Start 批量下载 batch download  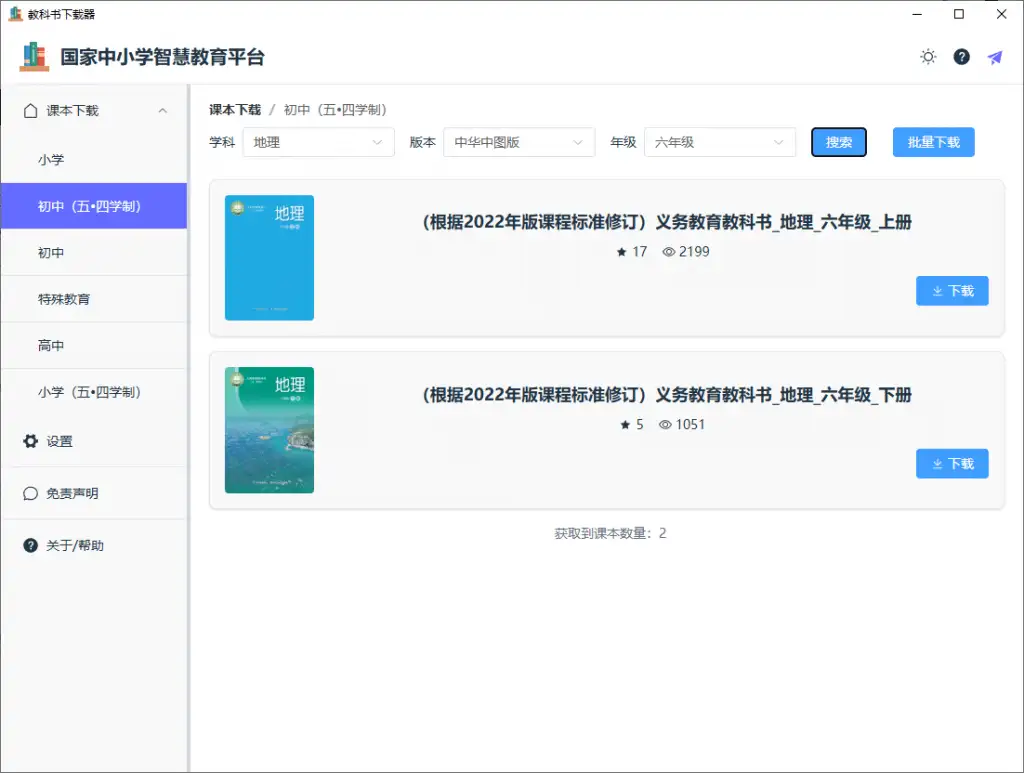click(x=933, y=142)
